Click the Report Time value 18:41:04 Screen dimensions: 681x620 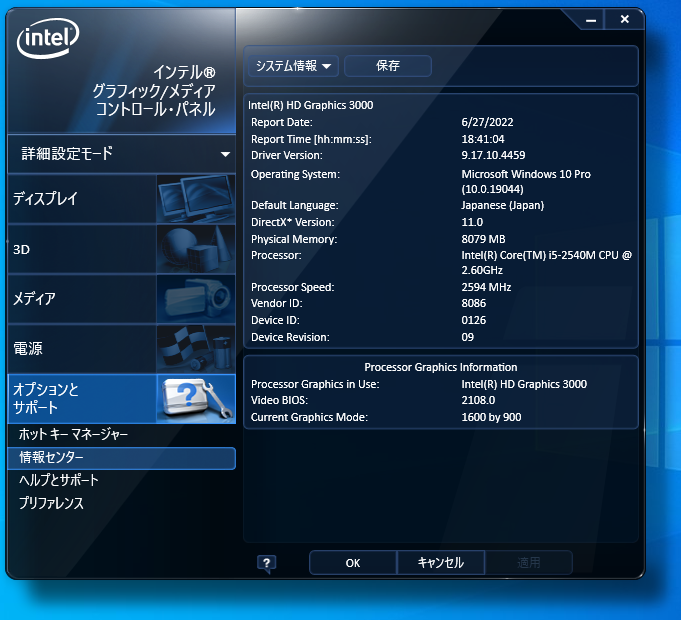(483, 139)
